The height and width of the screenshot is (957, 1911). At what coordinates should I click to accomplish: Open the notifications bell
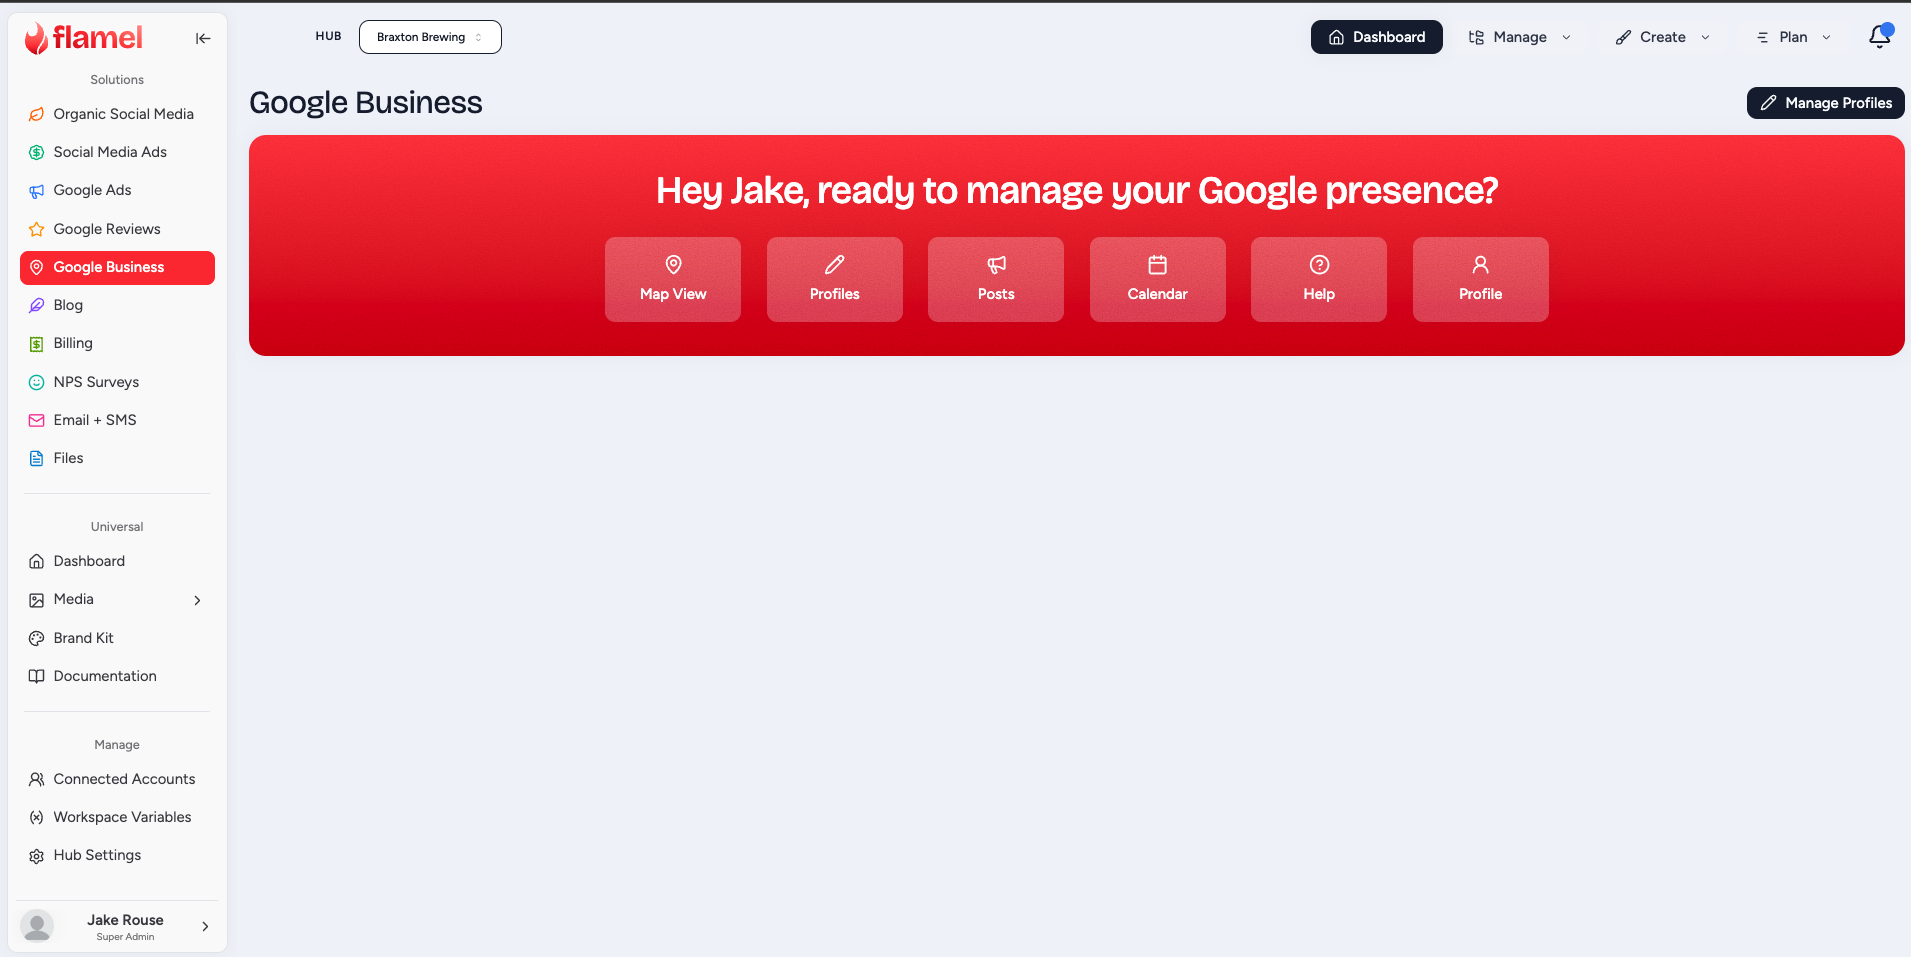coord(1880,37)
